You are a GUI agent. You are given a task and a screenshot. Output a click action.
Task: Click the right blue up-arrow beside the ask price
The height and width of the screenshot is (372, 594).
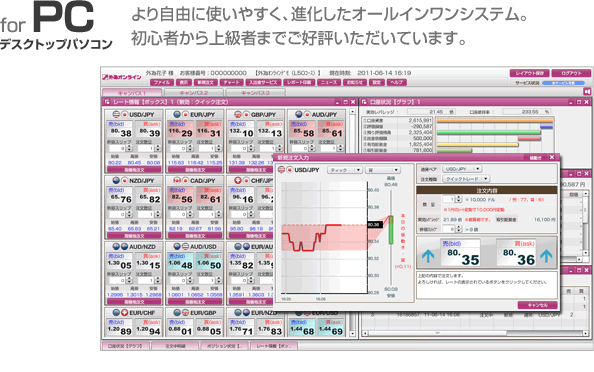546,256
